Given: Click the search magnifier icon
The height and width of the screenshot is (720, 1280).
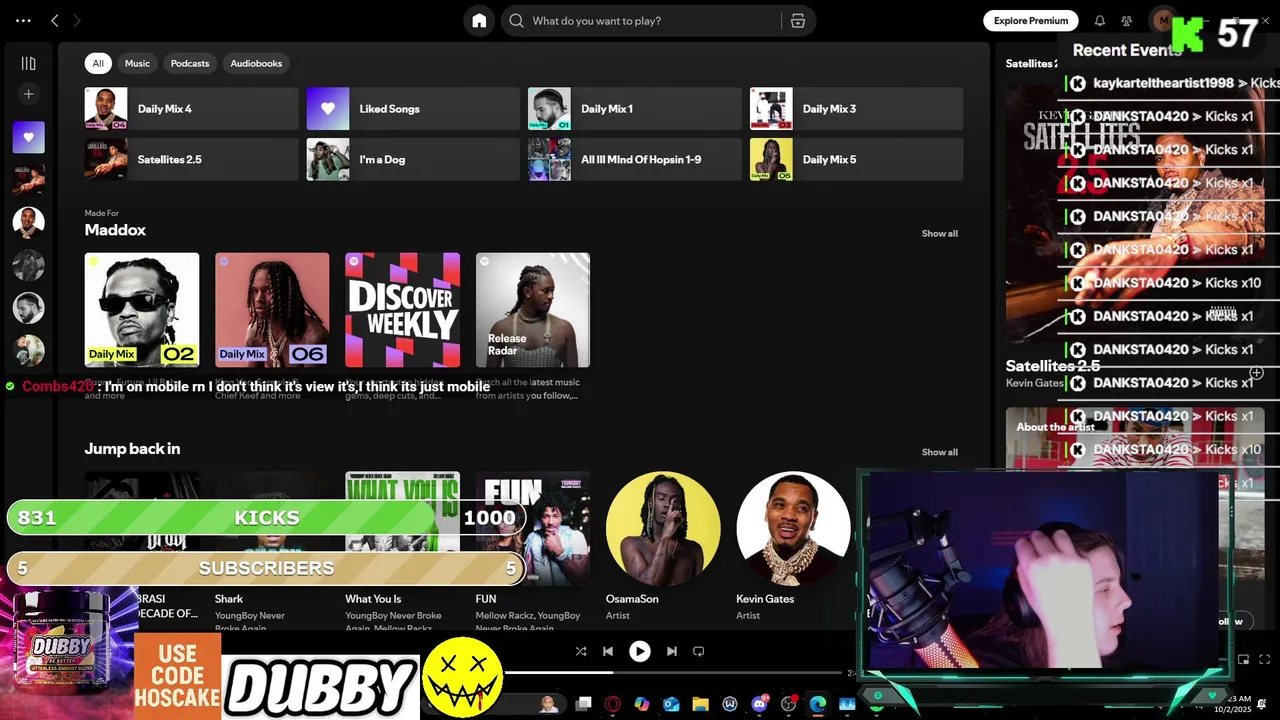Looking at the screenshot, I should 516,20.
